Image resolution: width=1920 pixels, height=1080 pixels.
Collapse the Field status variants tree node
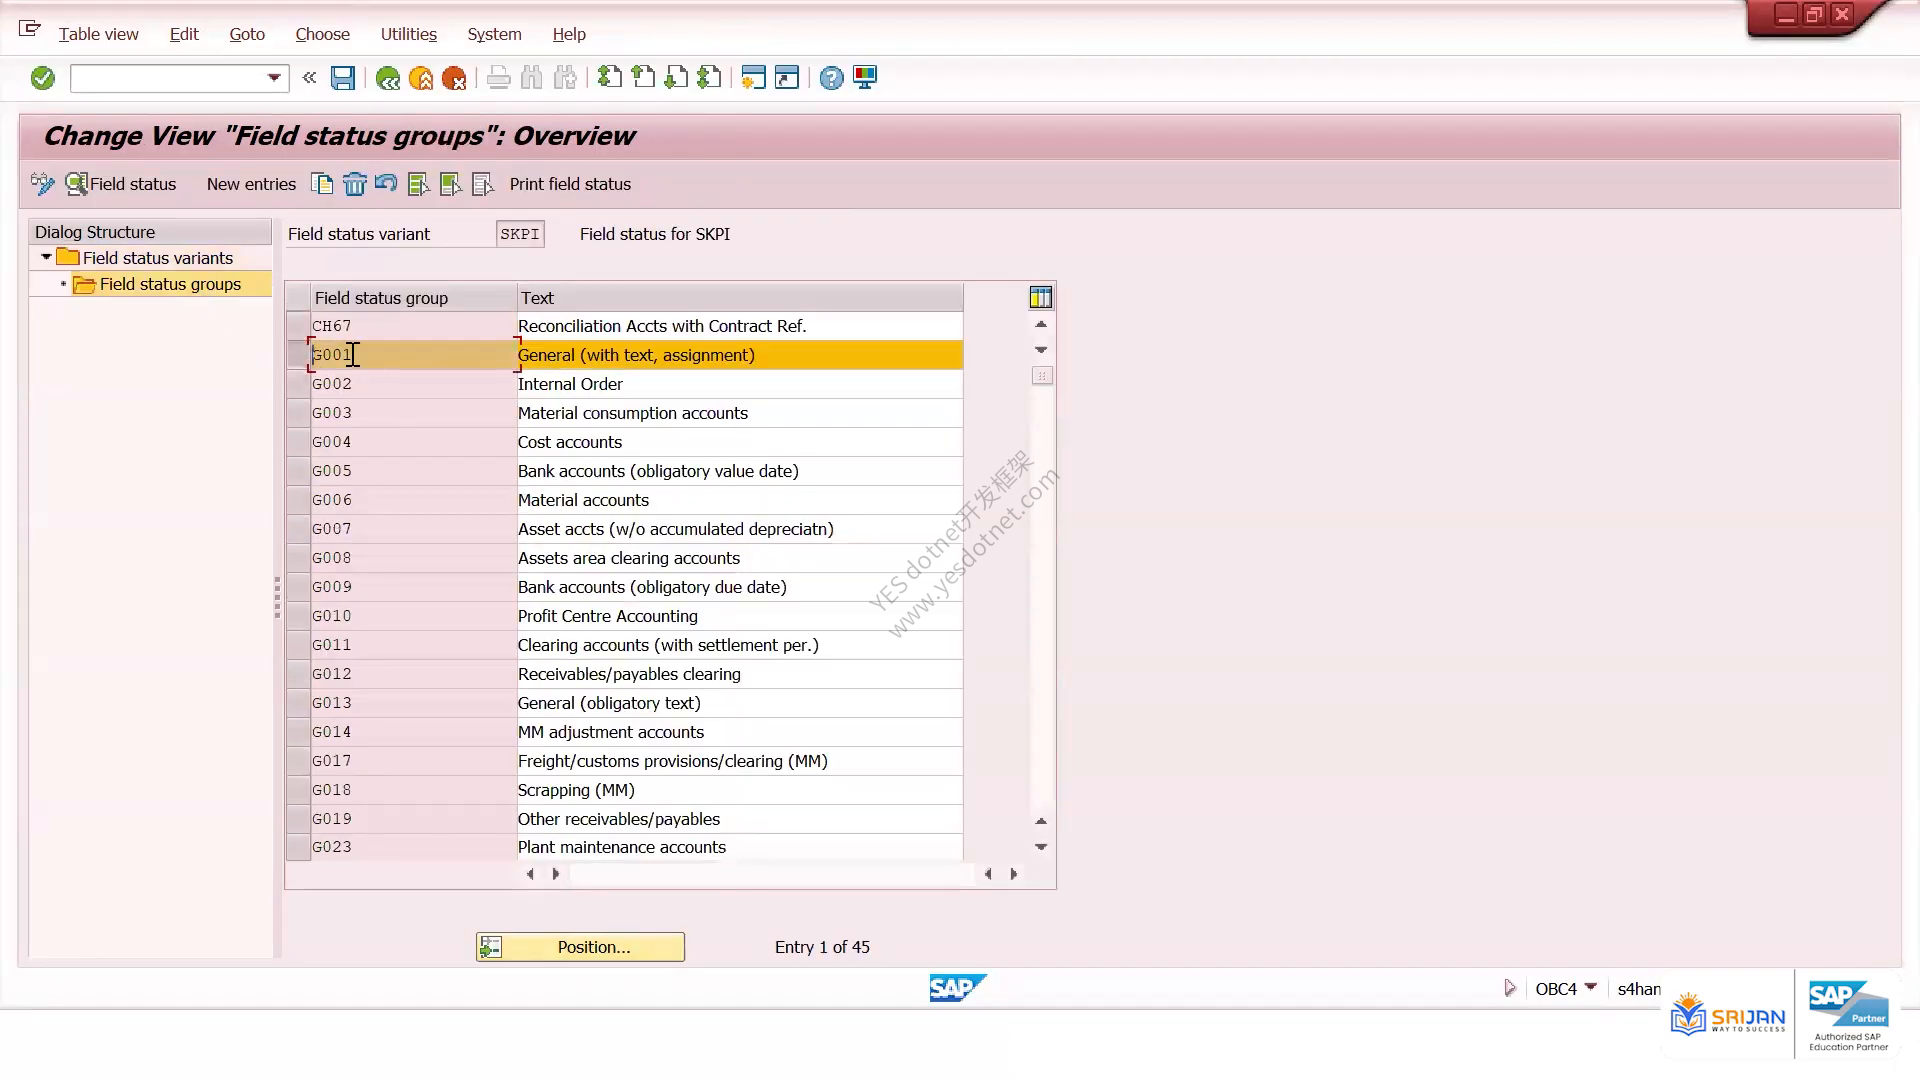click(46, 258)
